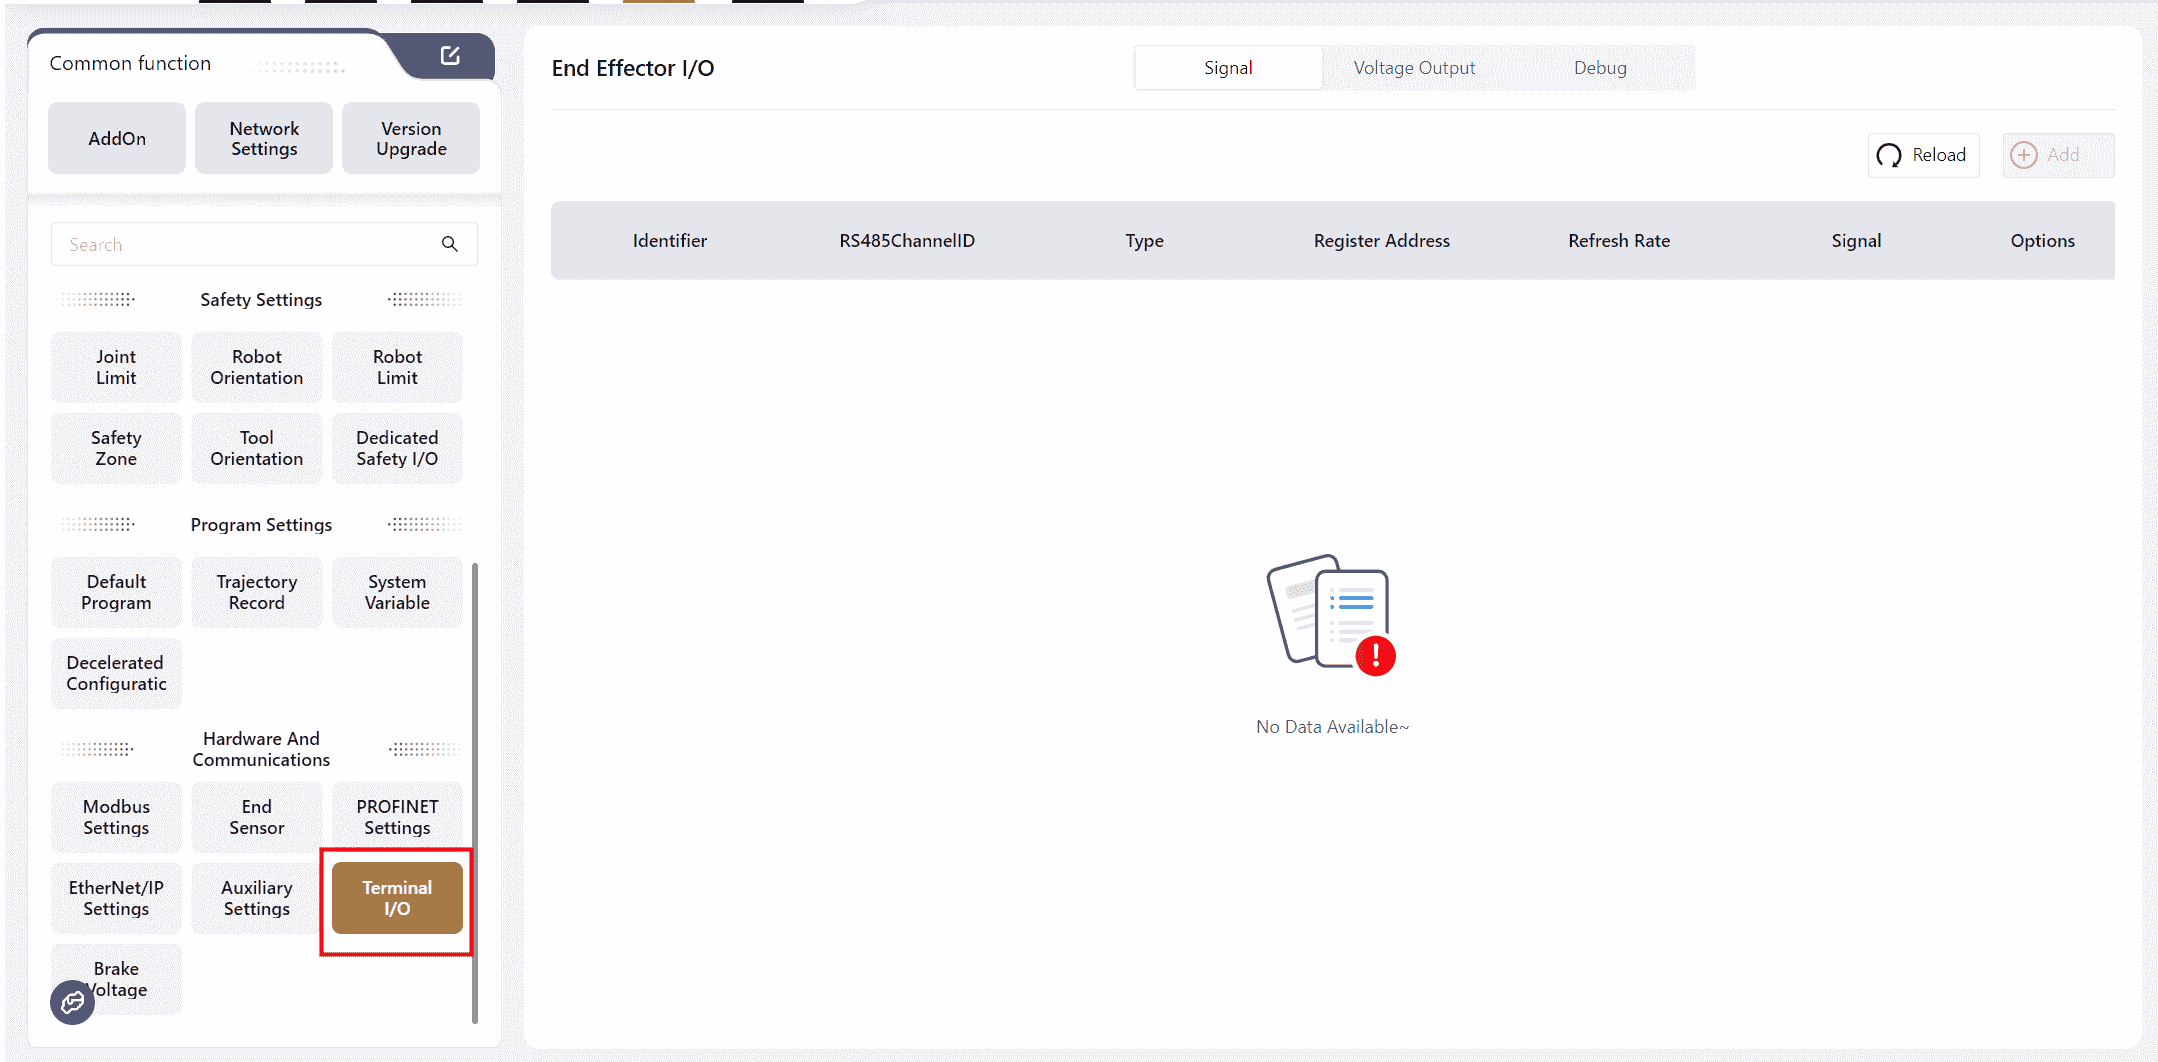Open Modbus Settings
The height and width of the screenshot is (1062, 2158).
(116, 817)
